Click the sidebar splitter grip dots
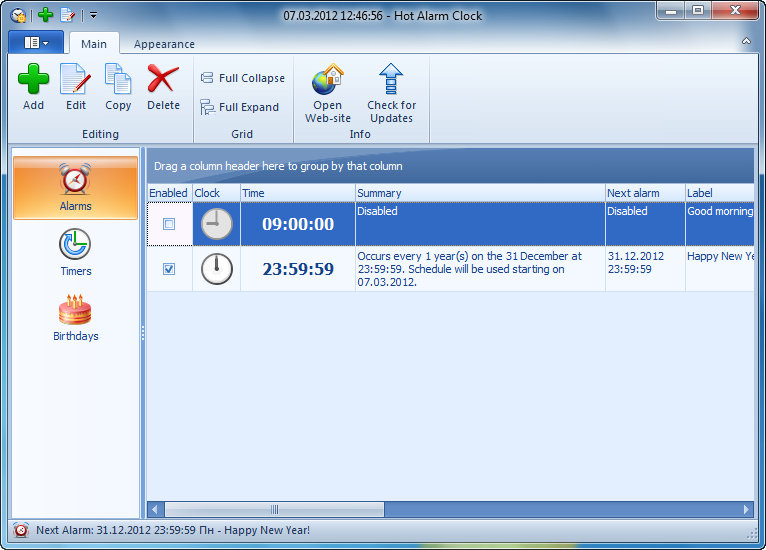The height and width of the screenshot is (550, 766). pyautogui.click(x=143, y=333)
